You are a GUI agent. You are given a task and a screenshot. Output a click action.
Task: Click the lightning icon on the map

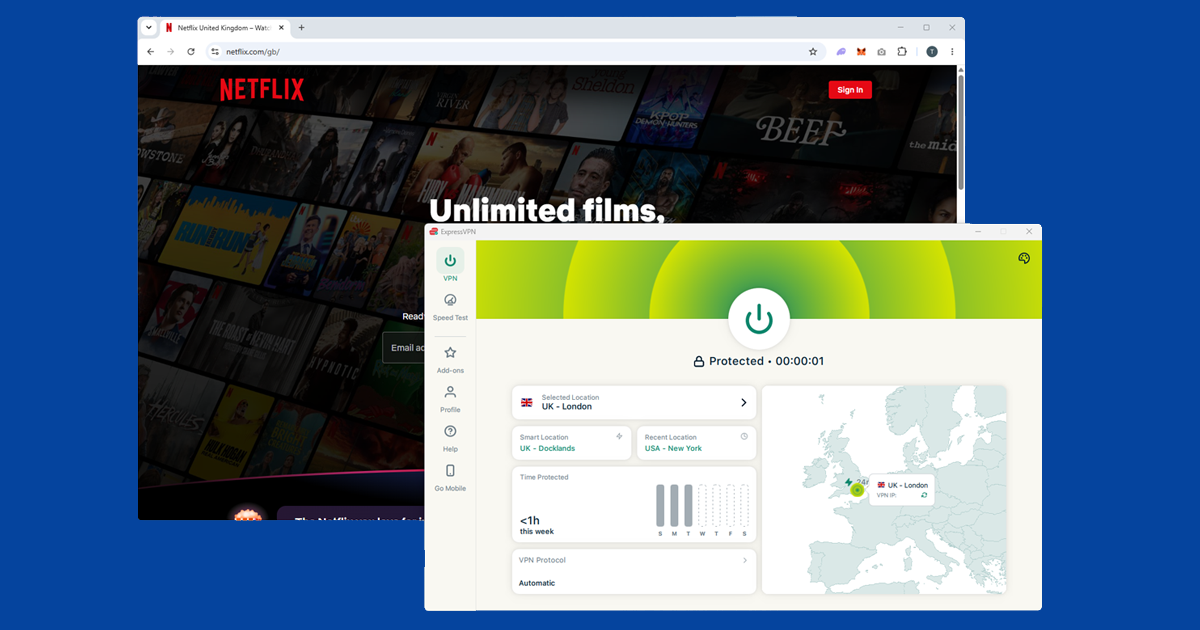[x=849, y=482]
